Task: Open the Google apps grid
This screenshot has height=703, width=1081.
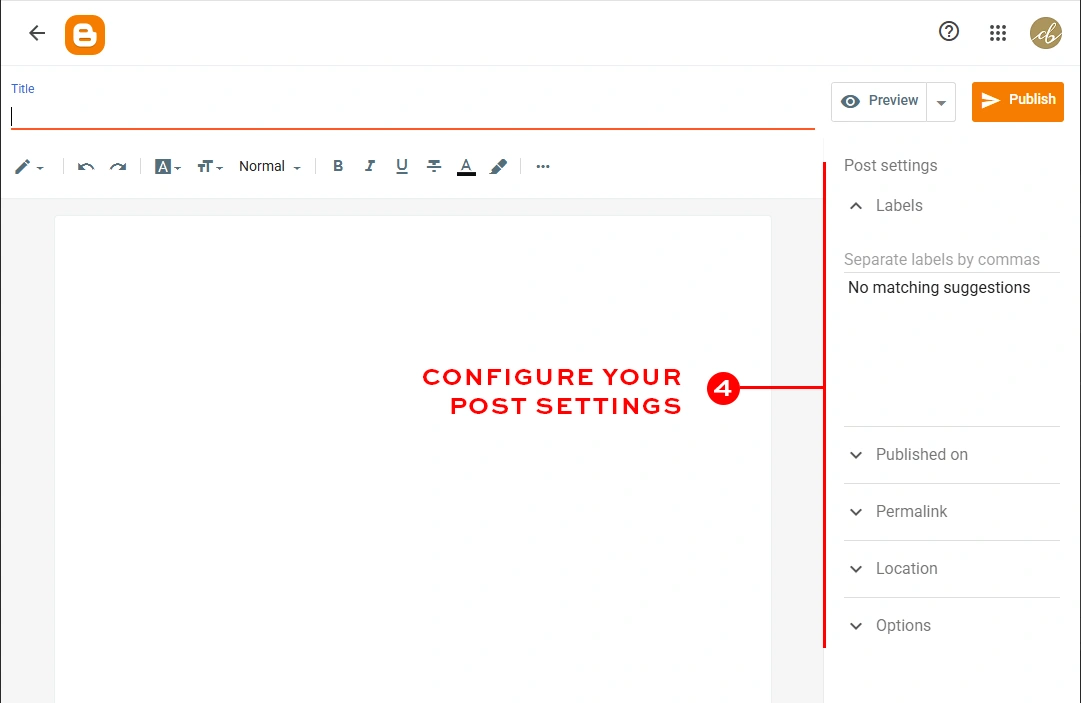Action: coord(998,32)
